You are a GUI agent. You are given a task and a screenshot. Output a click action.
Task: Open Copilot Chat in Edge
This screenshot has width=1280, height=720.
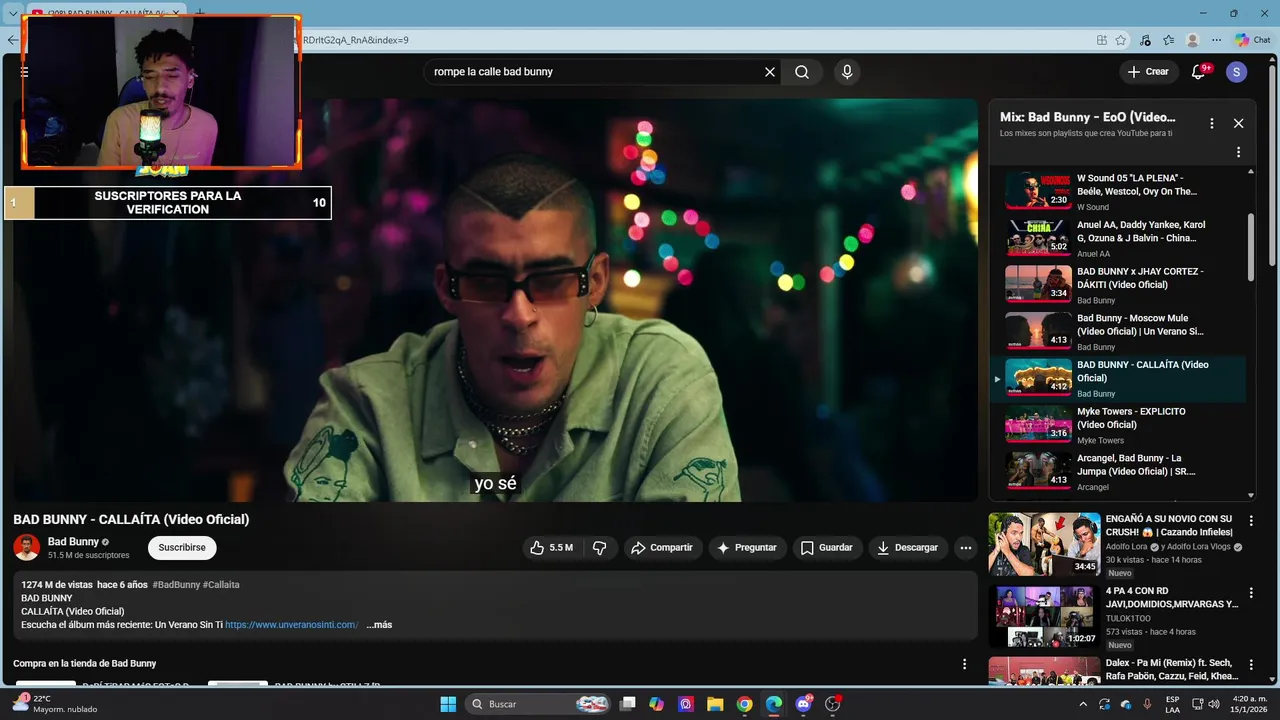pos(1254,40)
